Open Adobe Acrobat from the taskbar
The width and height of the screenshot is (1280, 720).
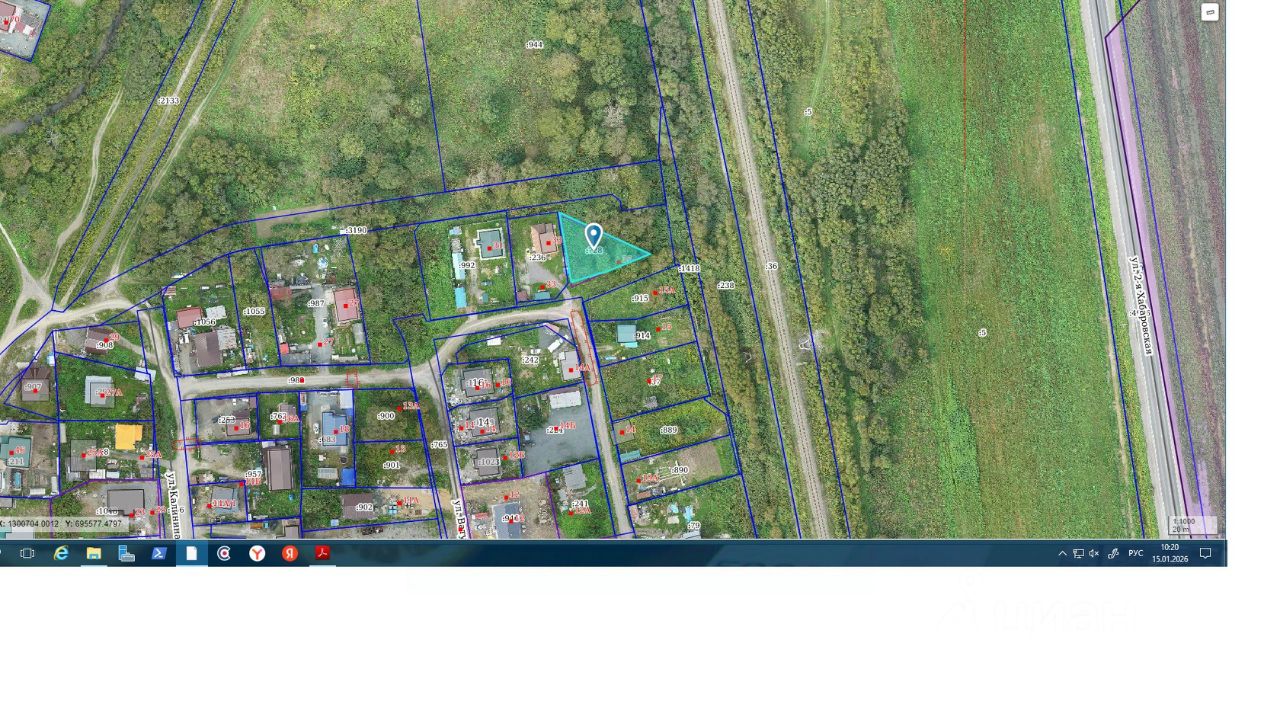click(322, 553)
